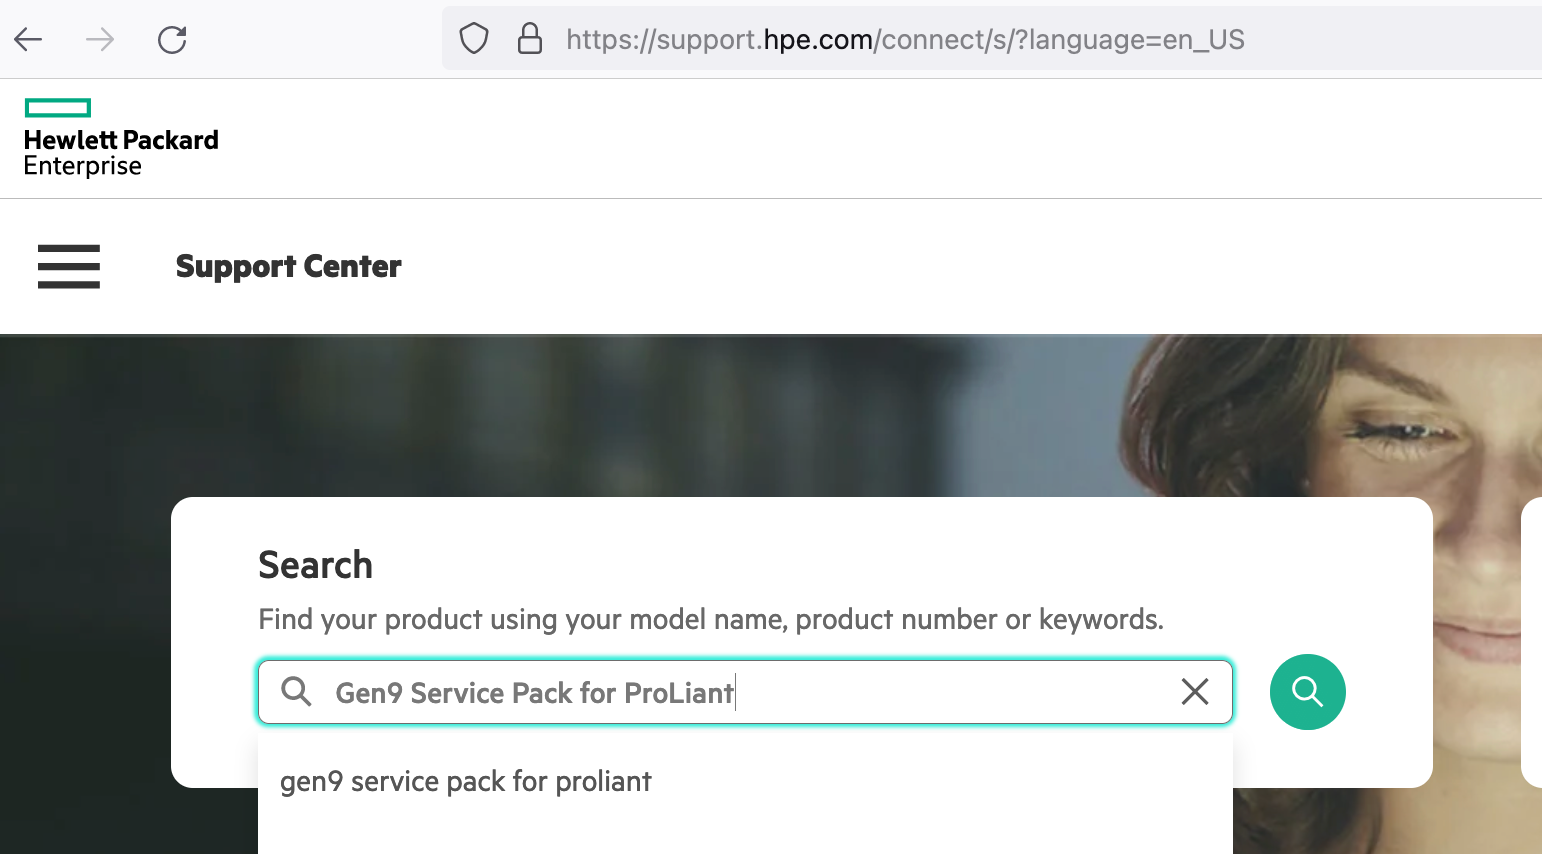This screenshot has height=854, width=1542.
Task: Go back with the browser back arrow
Action: coord(28,40)
